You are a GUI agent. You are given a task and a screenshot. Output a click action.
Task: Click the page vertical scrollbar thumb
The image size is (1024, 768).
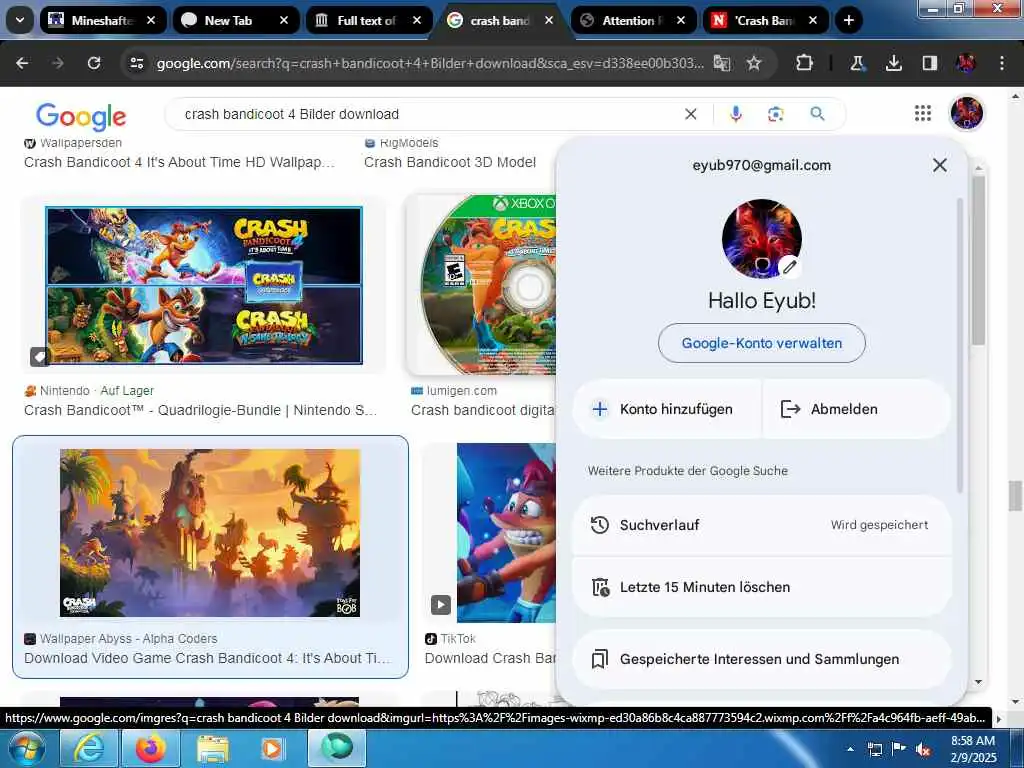click(x=1016, y=496)
